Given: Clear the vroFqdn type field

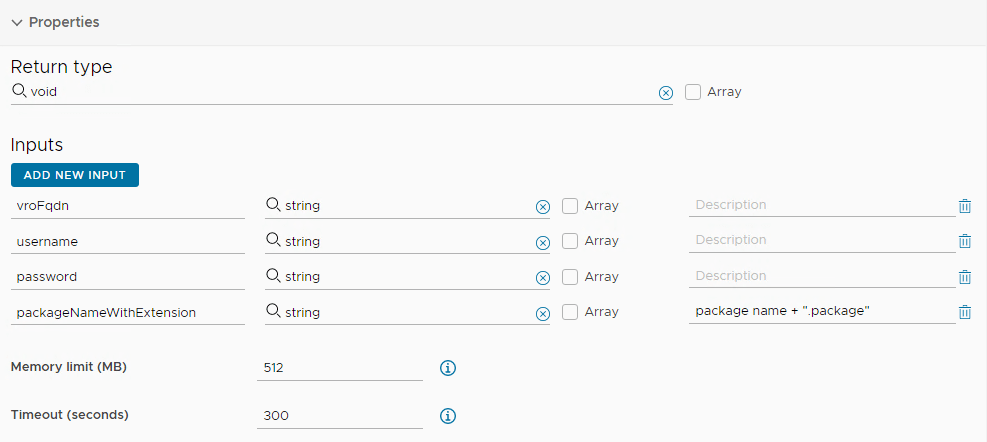Looking at the screenshot, I should click(542, 206).
